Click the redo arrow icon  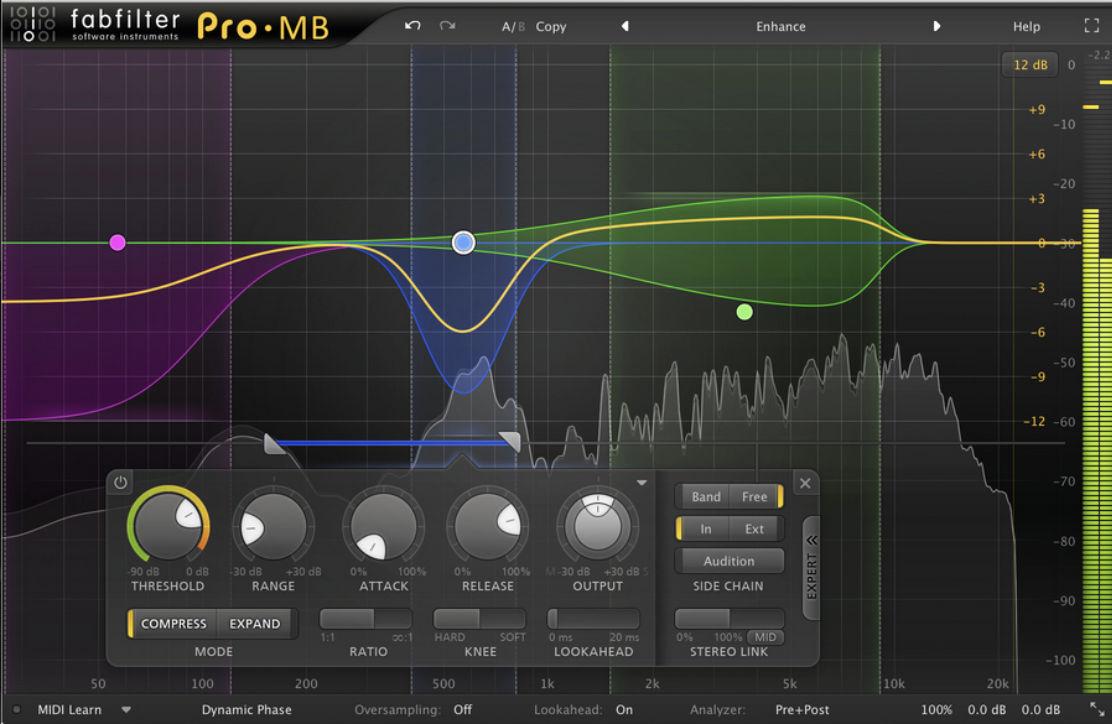coord(447,26)
